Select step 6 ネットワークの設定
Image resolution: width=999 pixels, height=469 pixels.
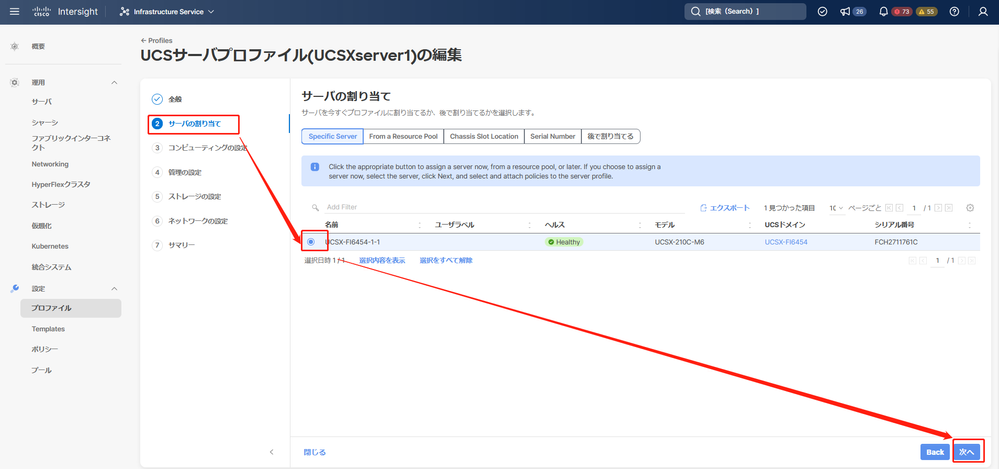pyautogui.click(x=190, y=221)
